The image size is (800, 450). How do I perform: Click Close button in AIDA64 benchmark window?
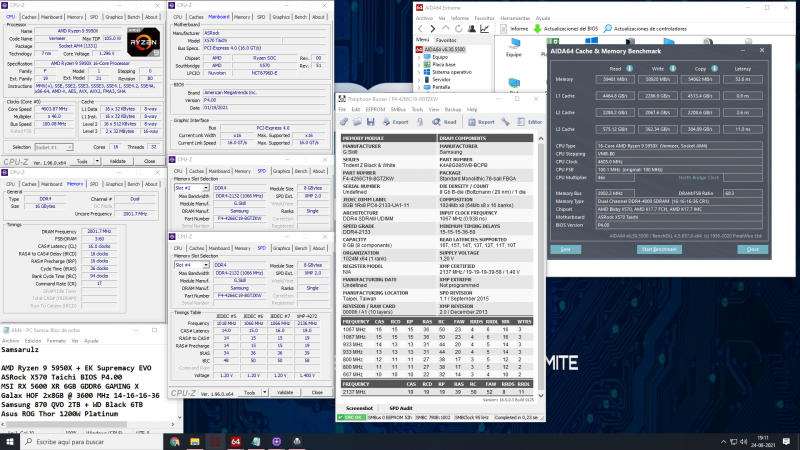[753, 249]
